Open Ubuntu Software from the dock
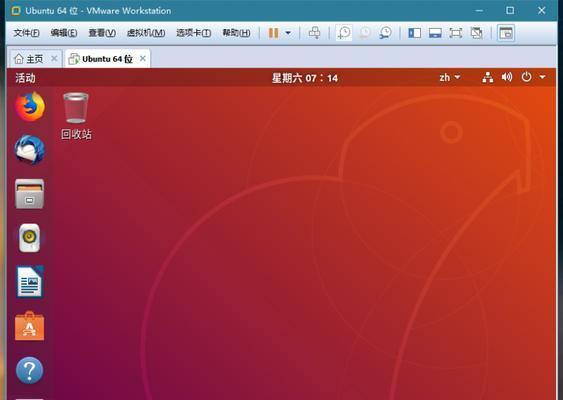 [29, 326]
